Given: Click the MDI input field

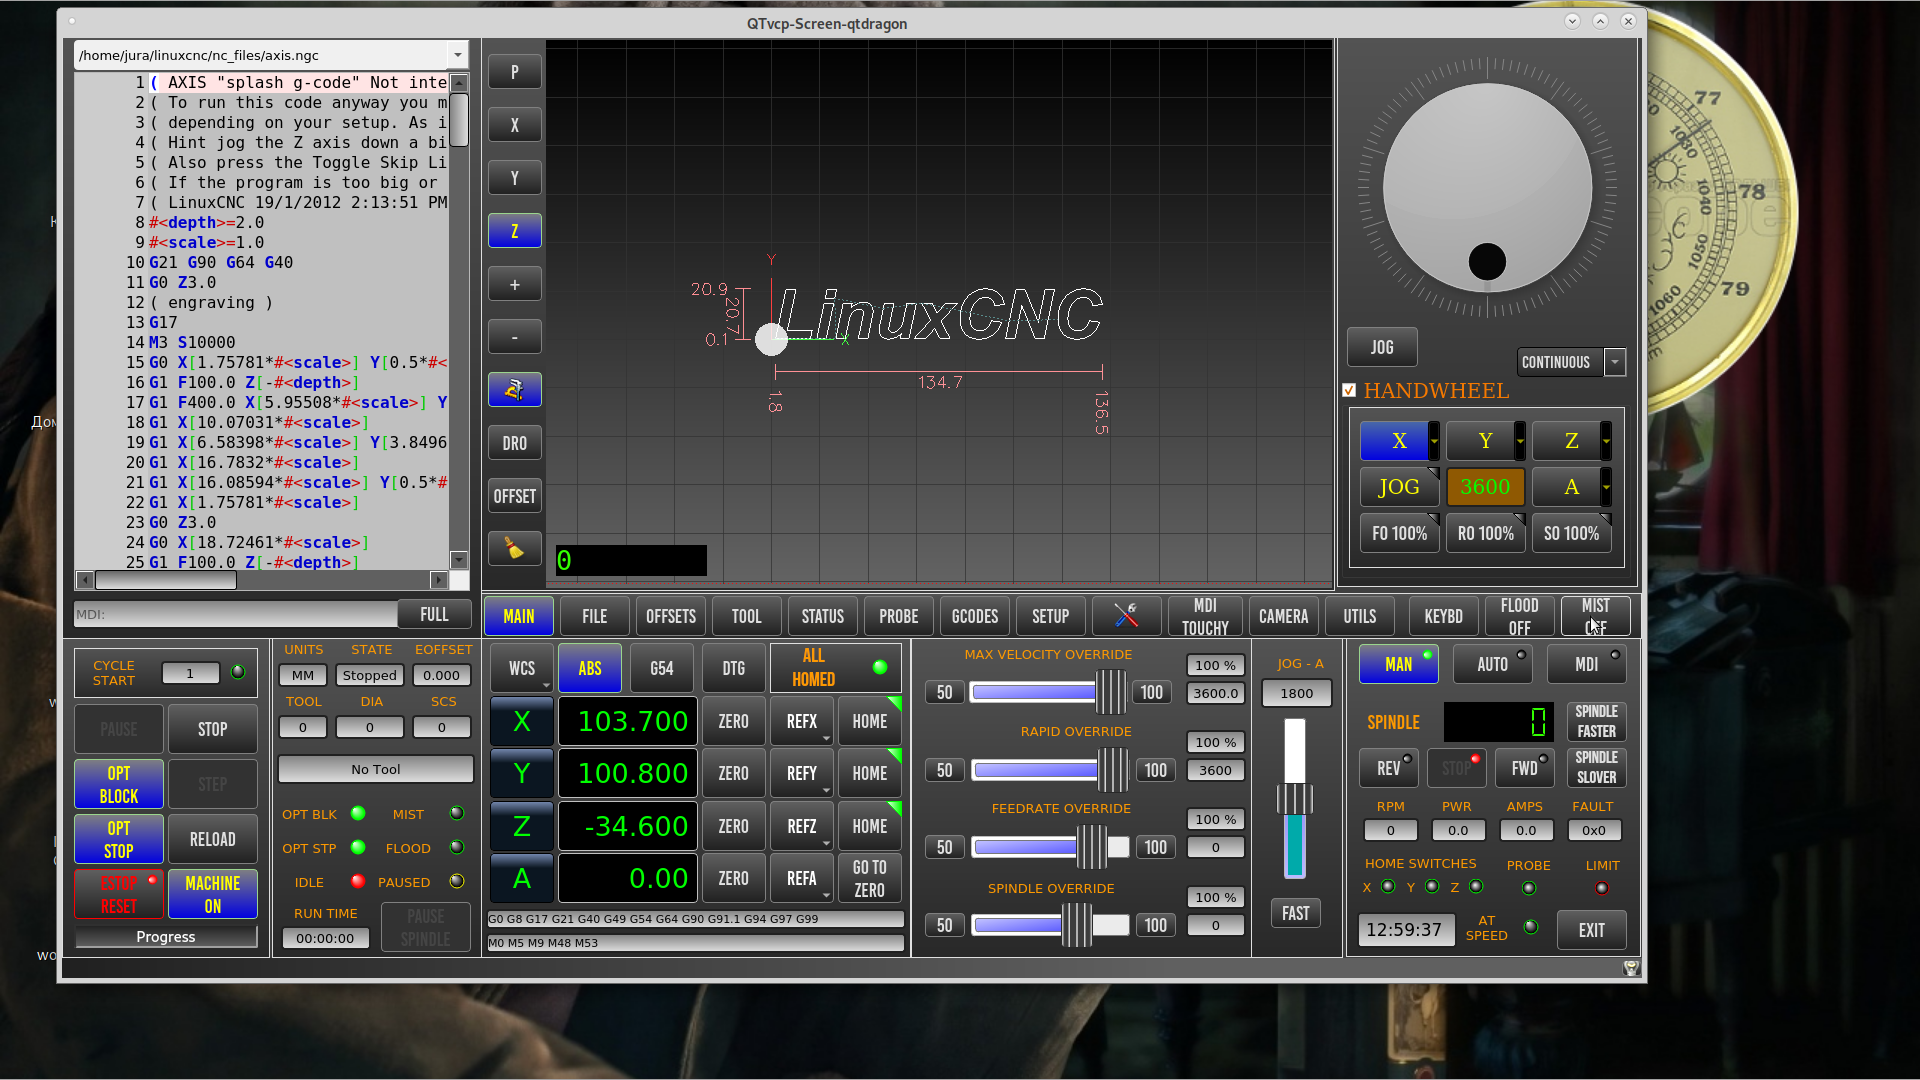Looking at the screenshot, I should pyautogui.click(x=235, y=614).
